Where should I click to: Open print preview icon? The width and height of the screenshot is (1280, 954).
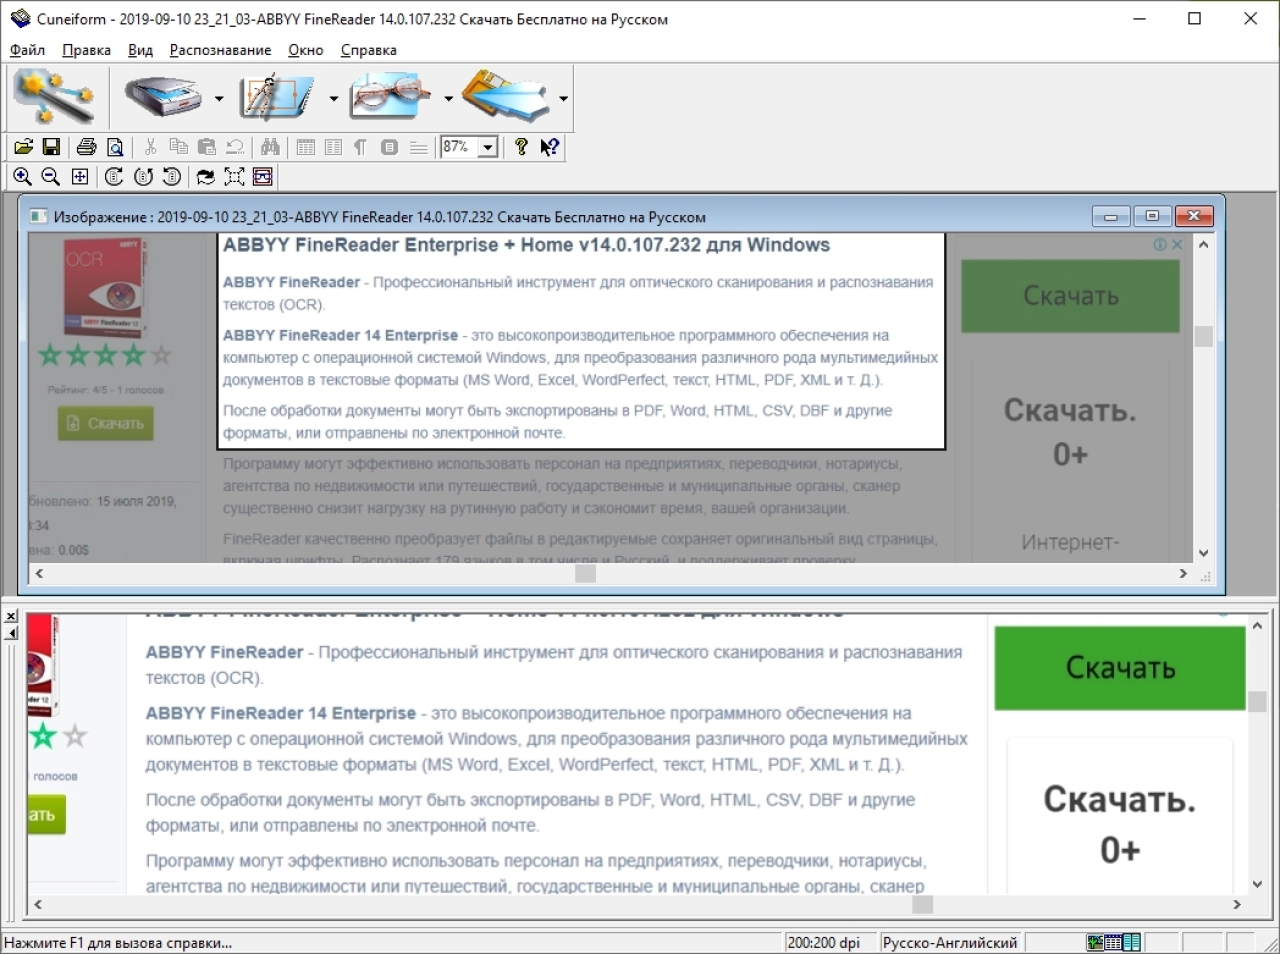(x=115, y=147)
